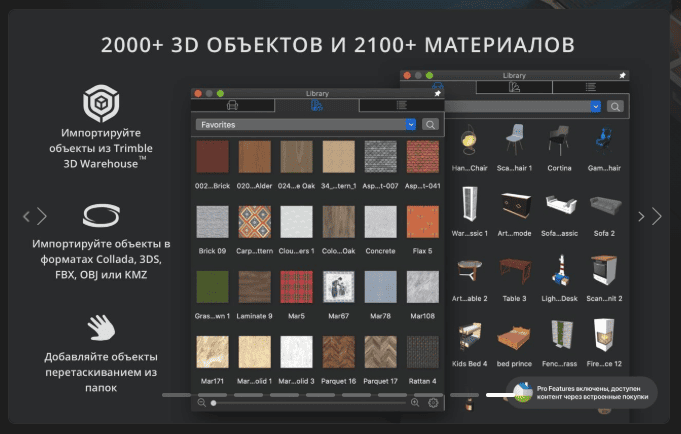Choose the Laminate 9 material
Viewport: 681px width, 434px height.
[255, 287]
